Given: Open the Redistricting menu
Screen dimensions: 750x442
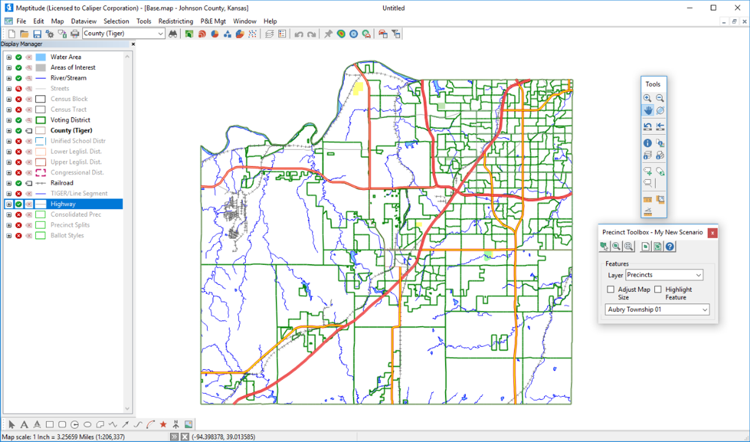Looking at the screenshot, I should (x=176, y=21).
